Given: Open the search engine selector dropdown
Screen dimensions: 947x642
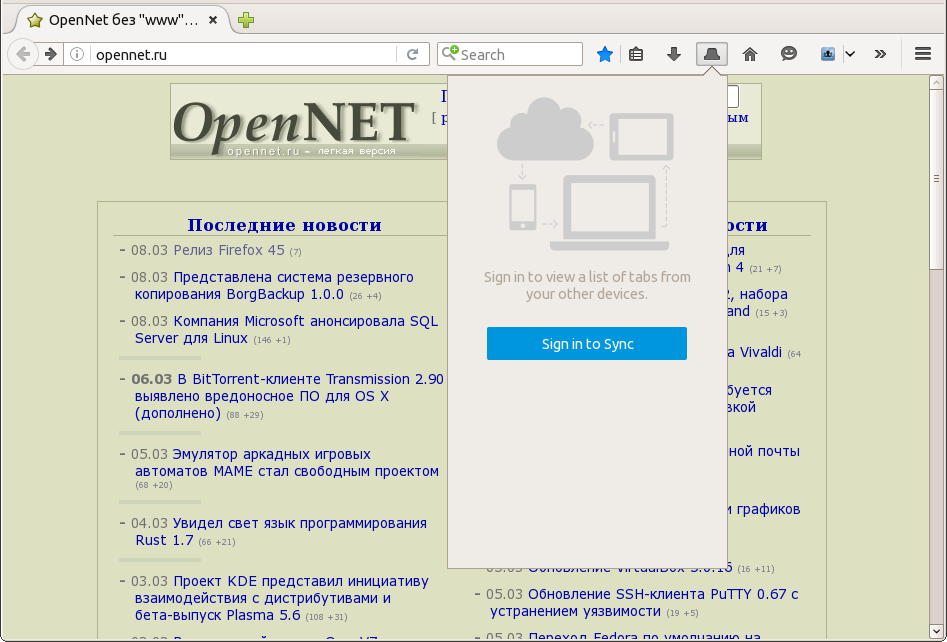Looking at the screenshot, I should (450, 55).
